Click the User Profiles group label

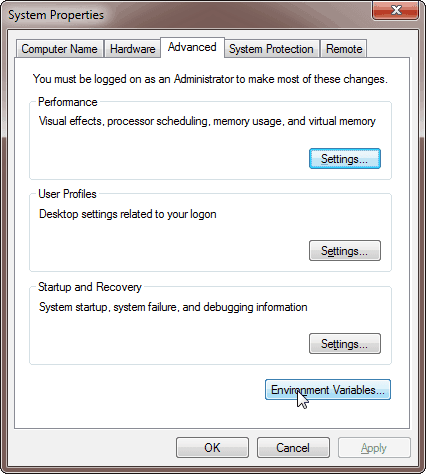tap(67, 194)
